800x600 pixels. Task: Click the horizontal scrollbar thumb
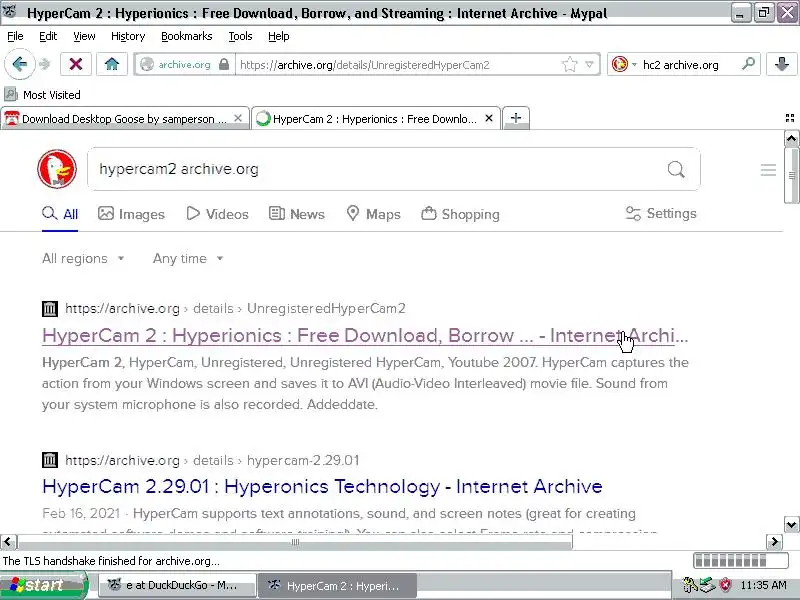[x=295, y=541]
